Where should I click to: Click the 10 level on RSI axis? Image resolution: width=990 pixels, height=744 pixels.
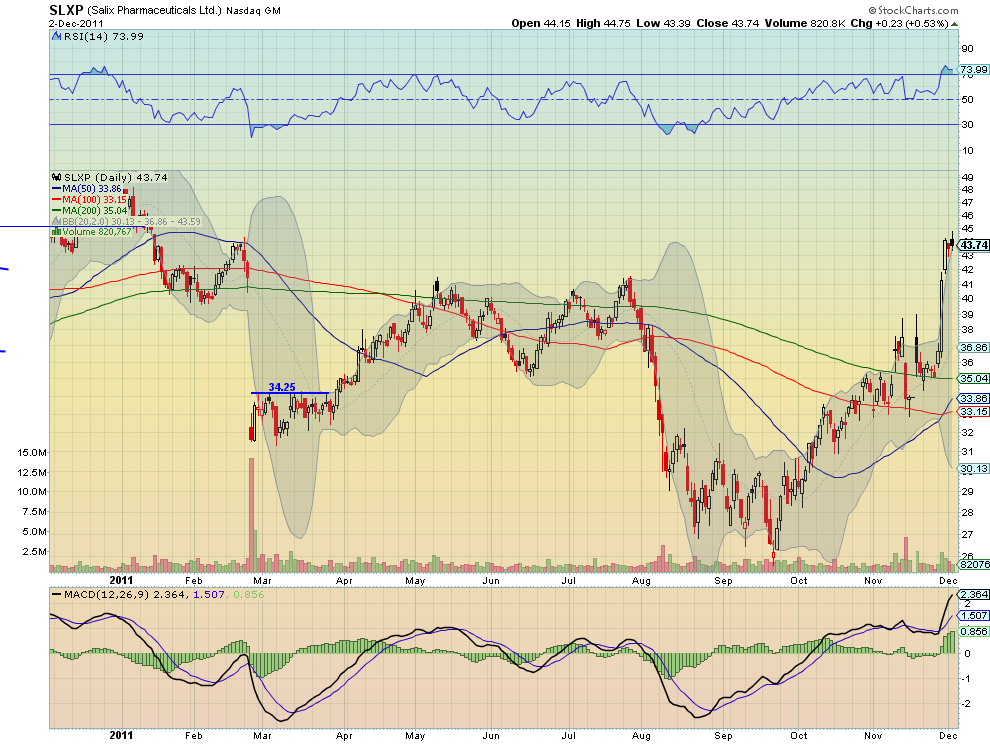click(967, 150)
